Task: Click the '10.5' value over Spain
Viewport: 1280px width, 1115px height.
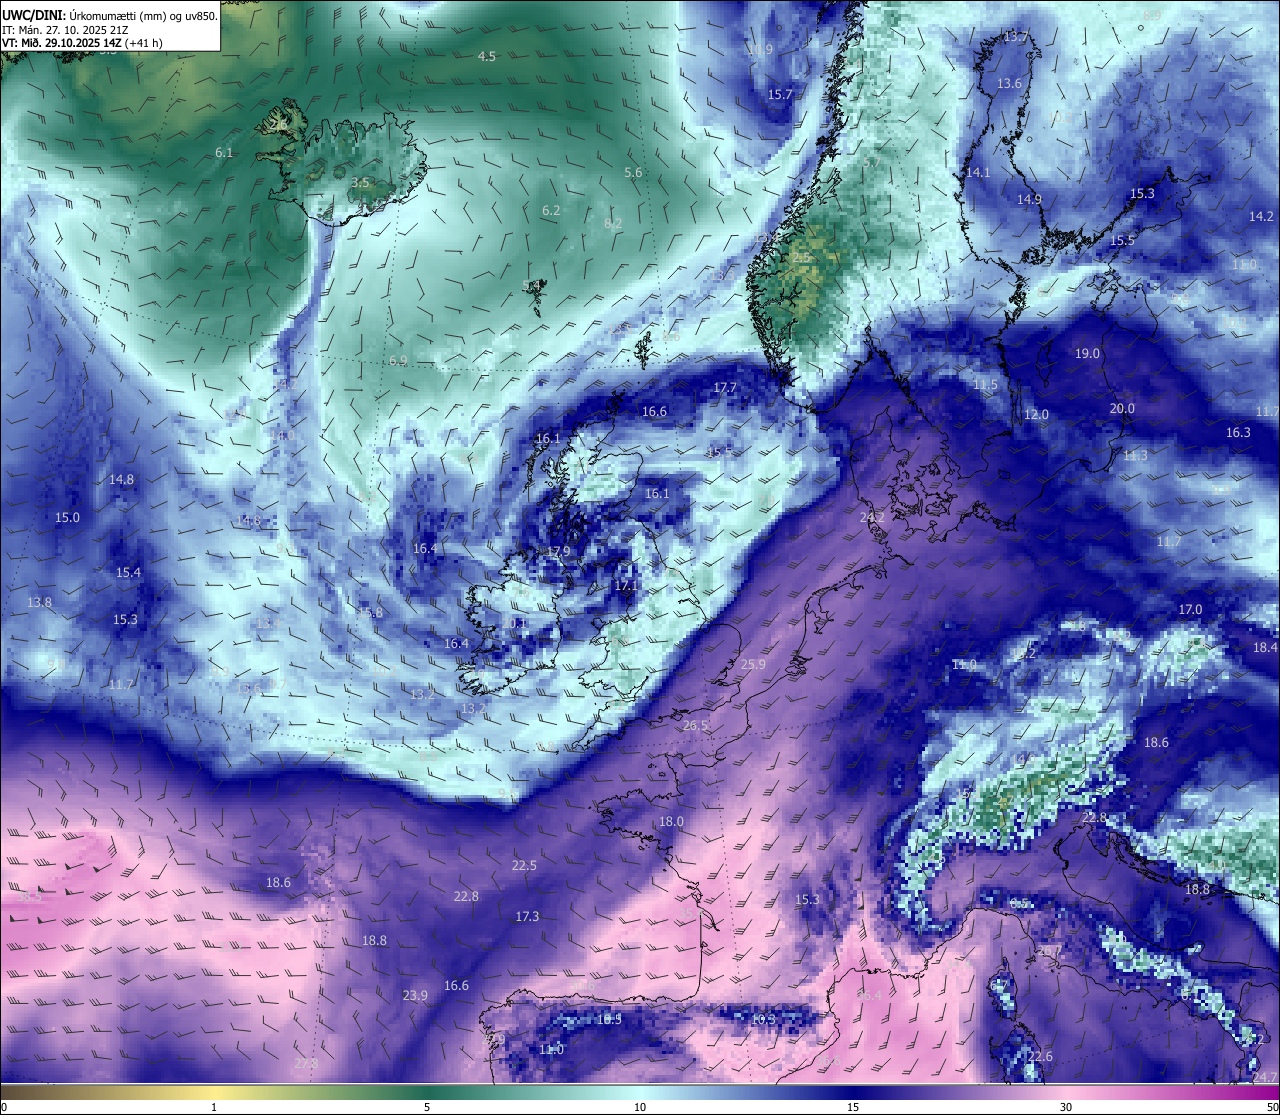Action: pyautogui.click(x=609, y=1020)
